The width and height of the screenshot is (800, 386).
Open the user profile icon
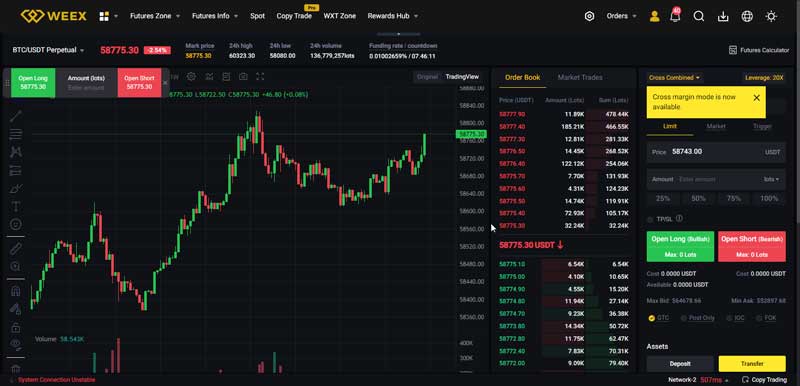655,16
